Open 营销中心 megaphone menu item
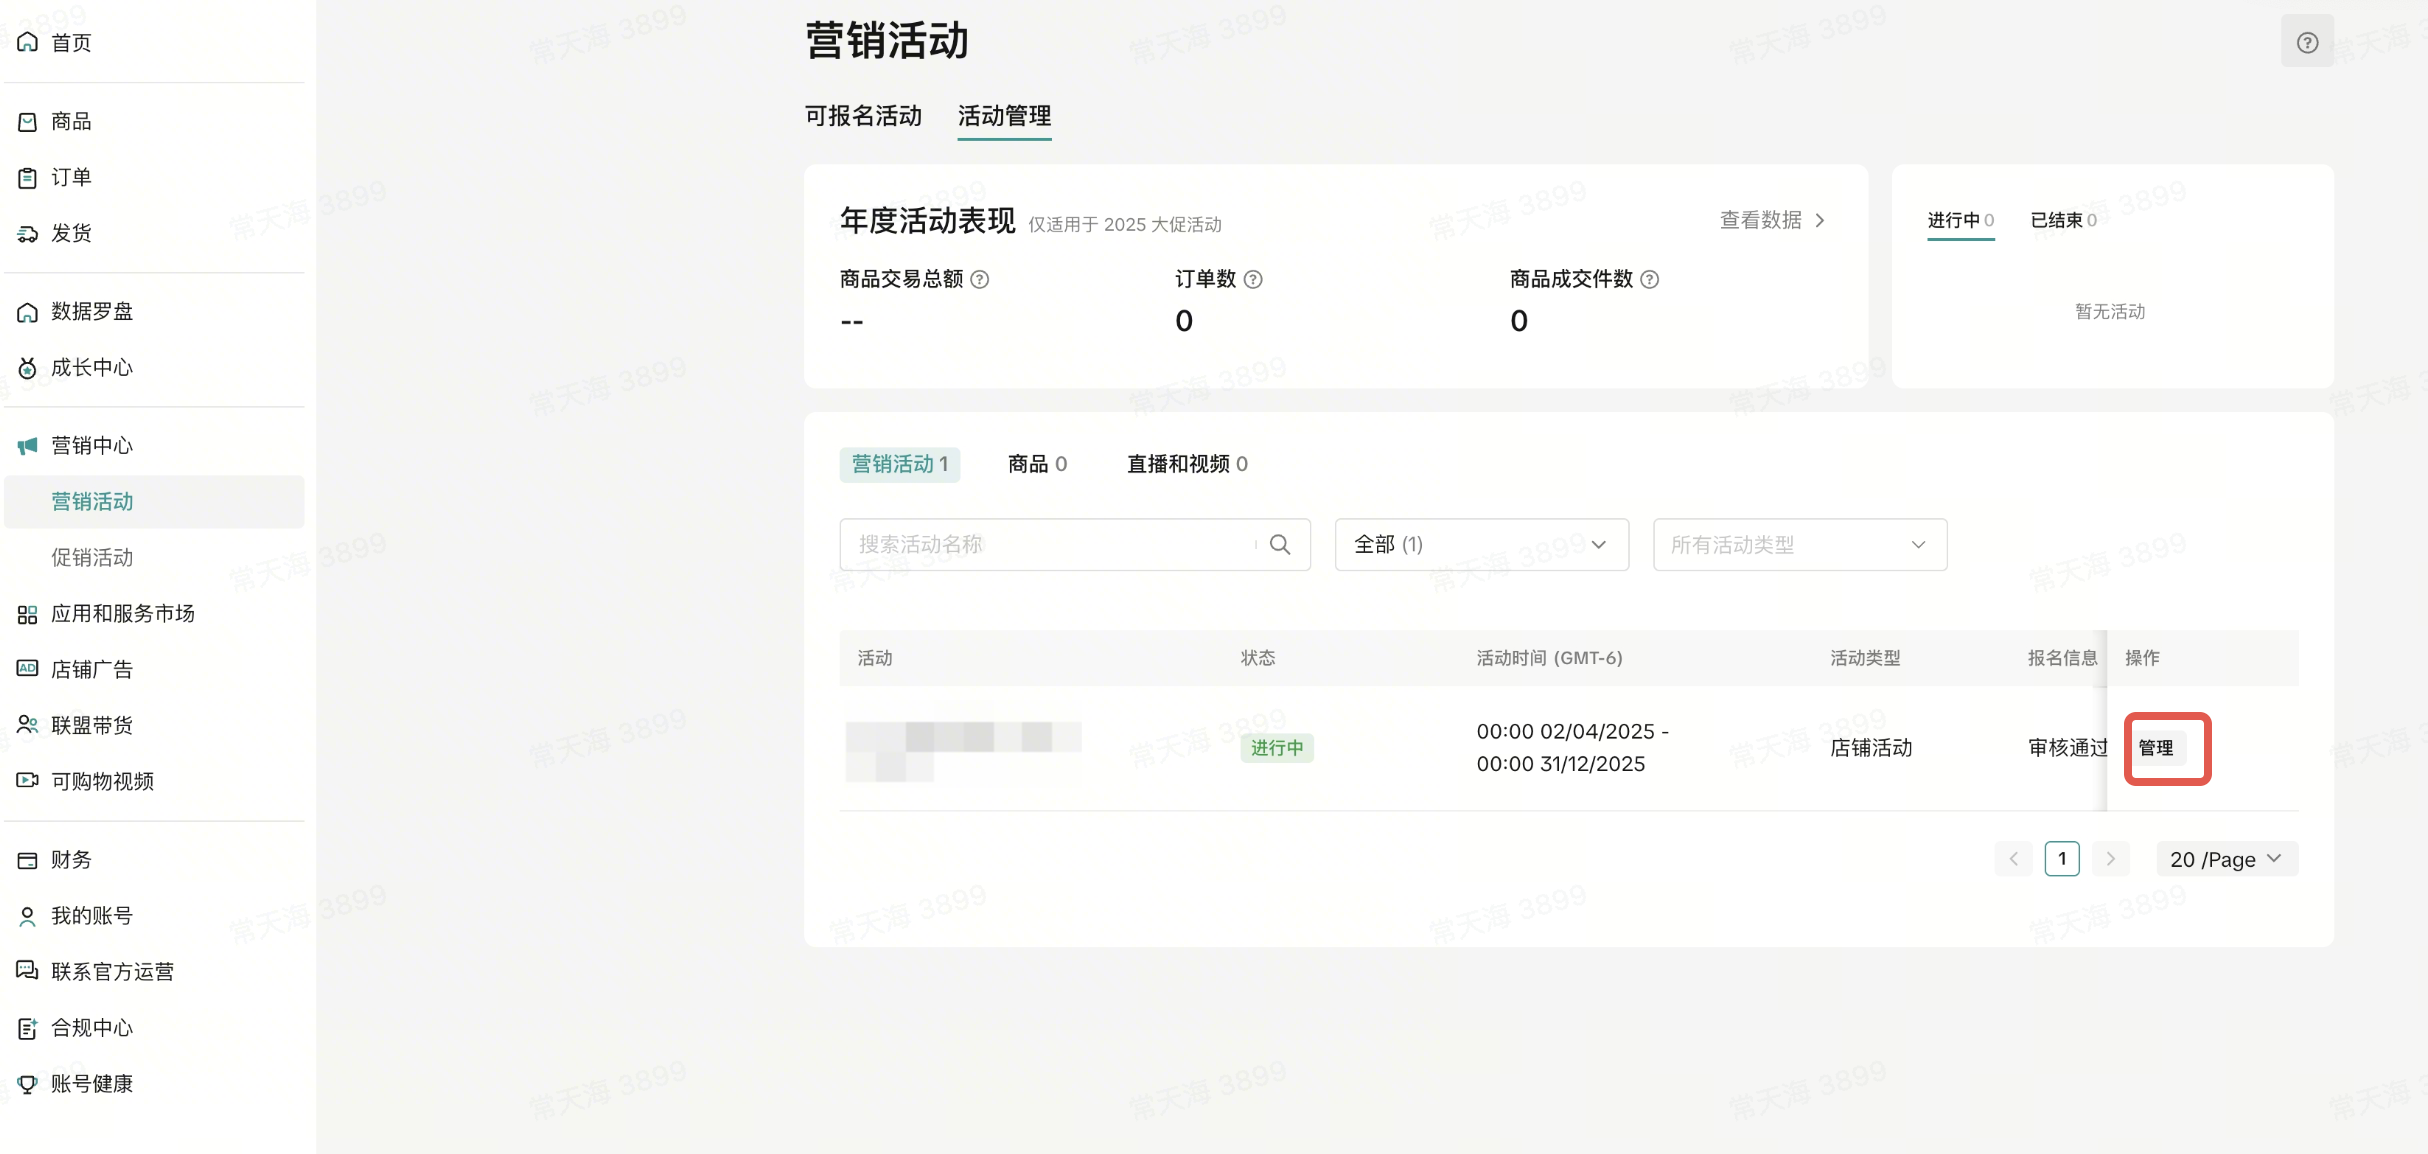The height and width of the screenshot is (1154, 2428). (91, 445)
